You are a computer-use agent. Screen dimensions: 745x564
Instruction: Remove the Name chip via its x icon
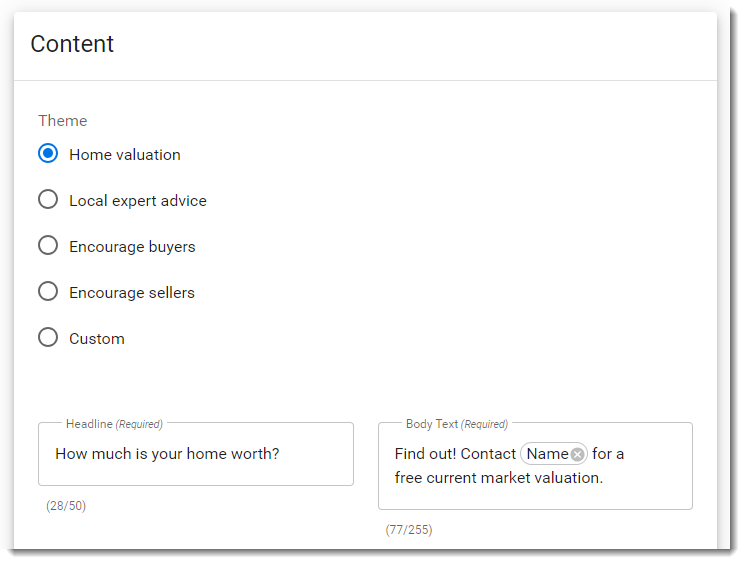[x=577, y=454]
